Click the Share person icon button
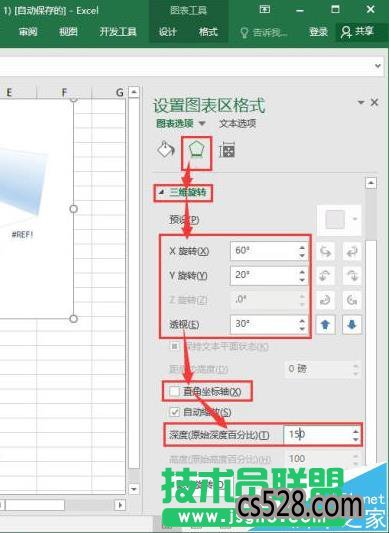This screenshot has width=389, height=533. 357,32
